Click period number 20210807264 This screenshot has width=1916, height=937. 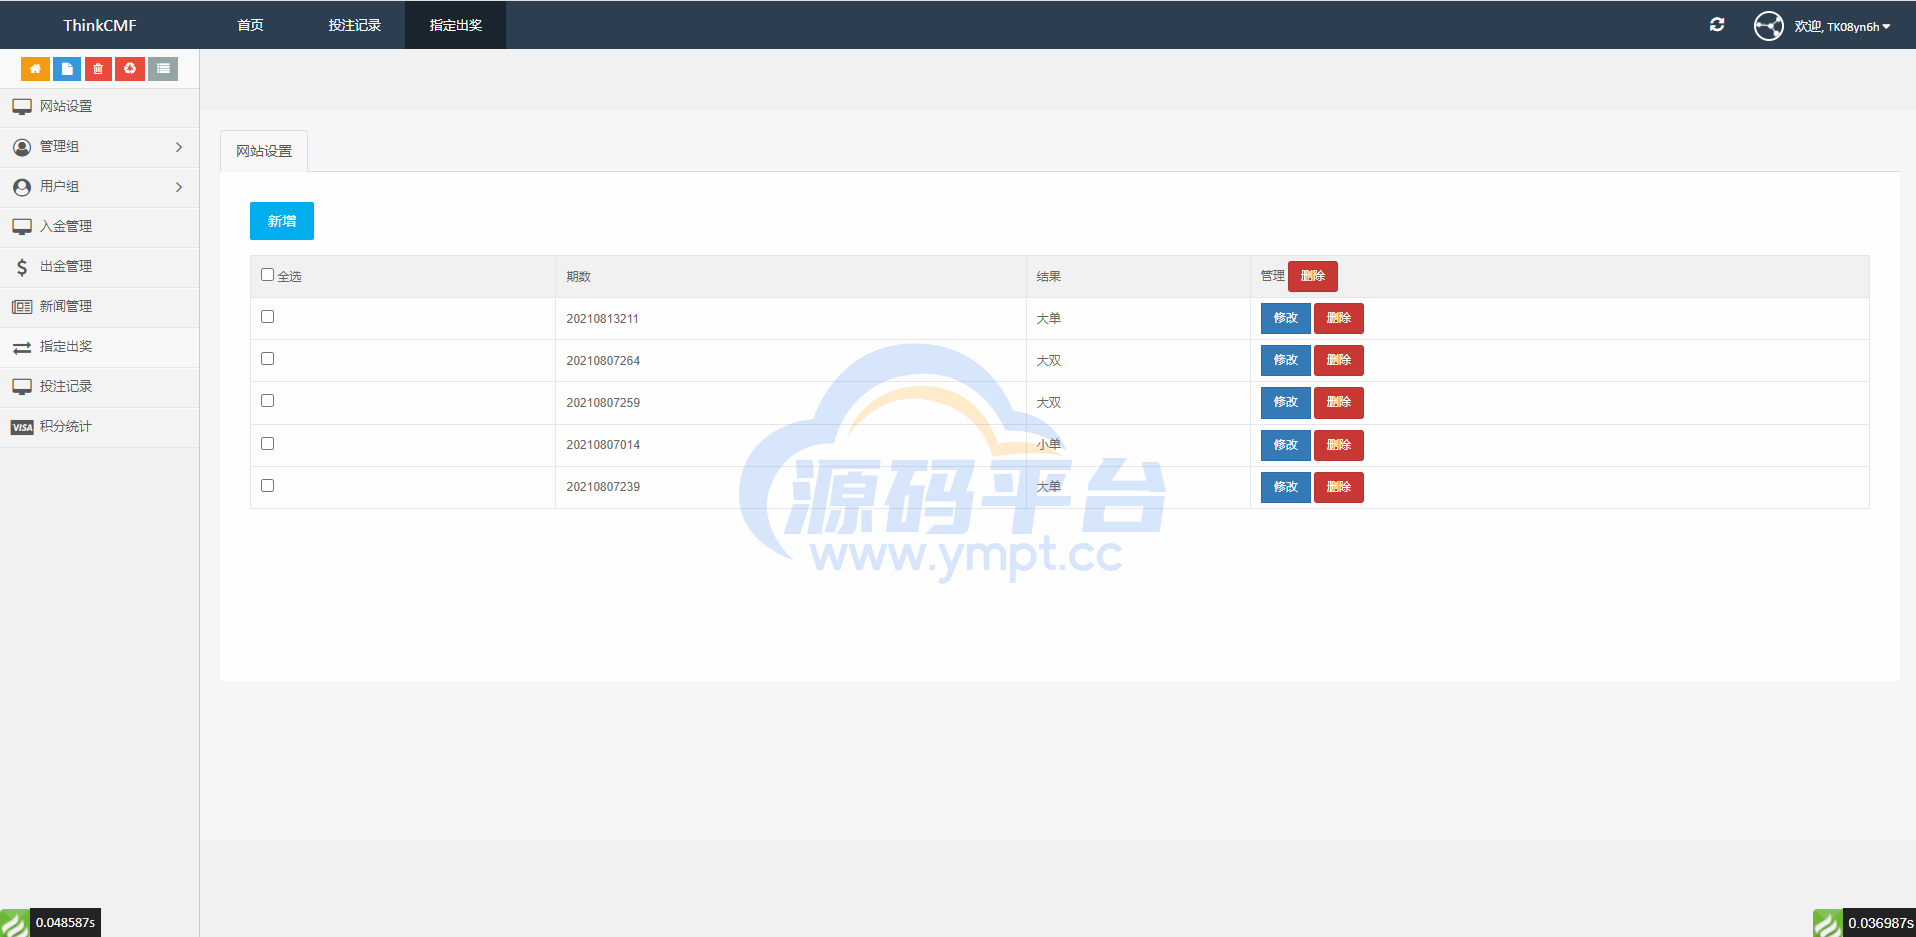(x=603, y=361)
